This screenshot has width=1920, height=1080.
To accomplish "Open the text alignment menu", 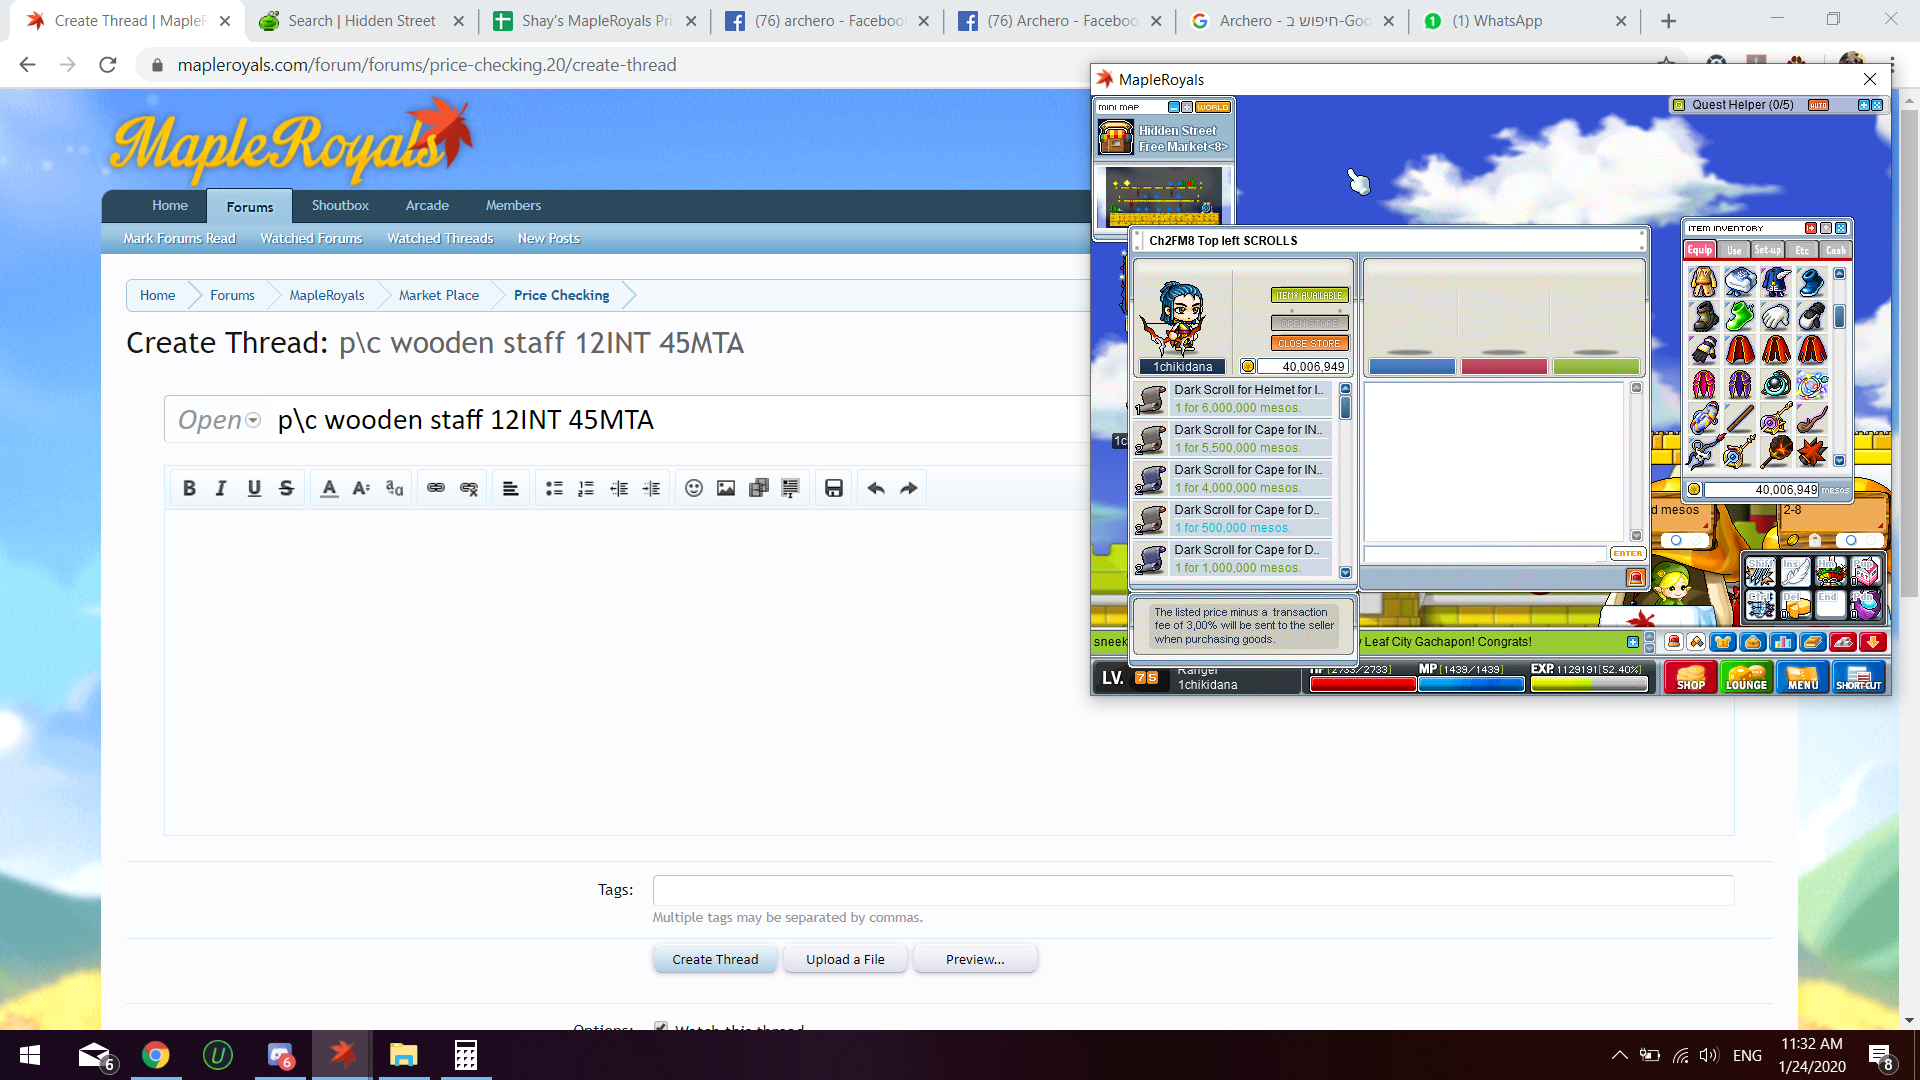I will pos(510,488).
